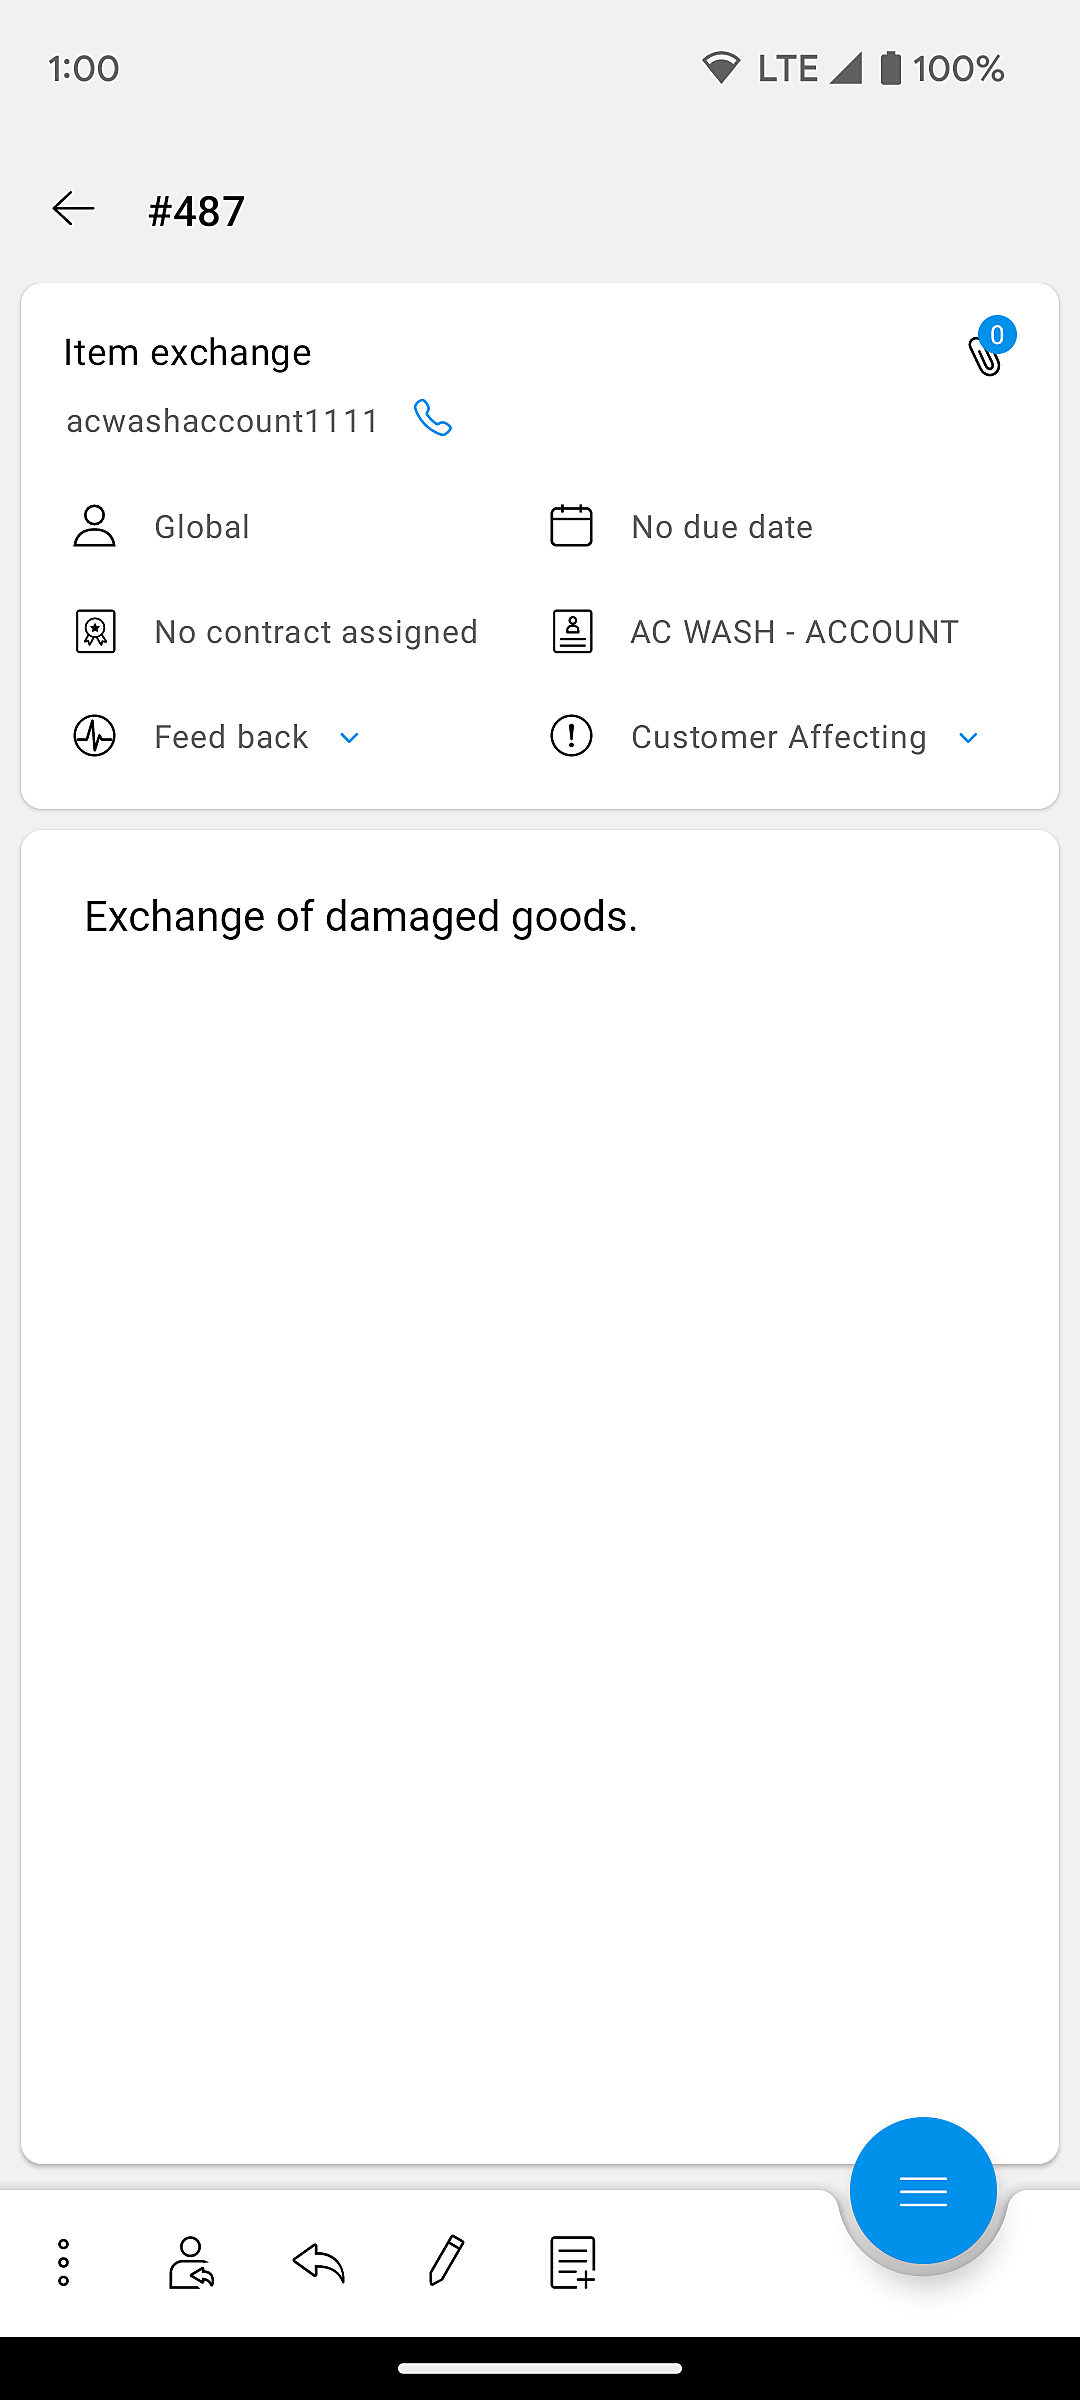The width and height of the screenshot is (1080, 2400).
Task: Tap the reply arrow icon
Action: (x=319, y=2262)
